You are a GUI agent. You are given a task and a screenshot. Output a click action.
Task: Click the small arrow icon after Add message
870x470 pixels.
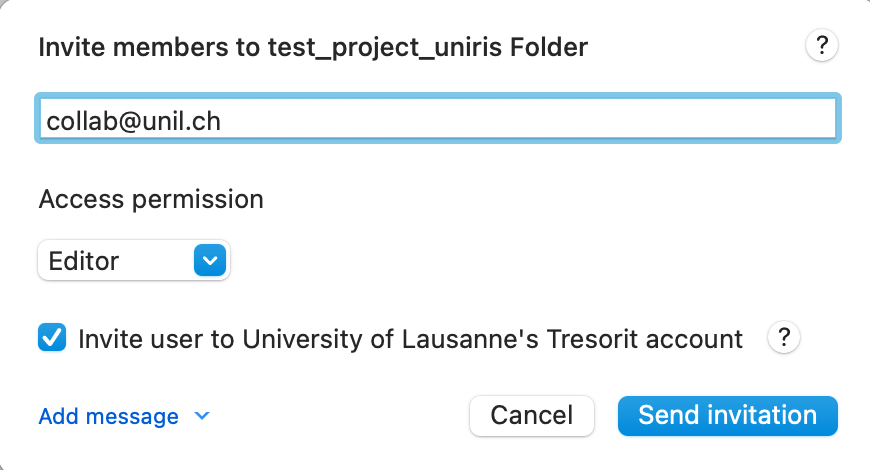click(202, 416)
